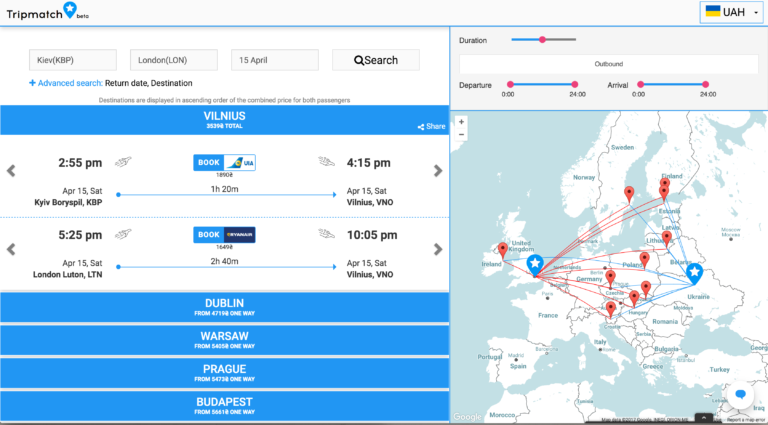Click landing plane icon beside 4:15 pm
This screenshot has width=768, height=425.
click(326, 162)
